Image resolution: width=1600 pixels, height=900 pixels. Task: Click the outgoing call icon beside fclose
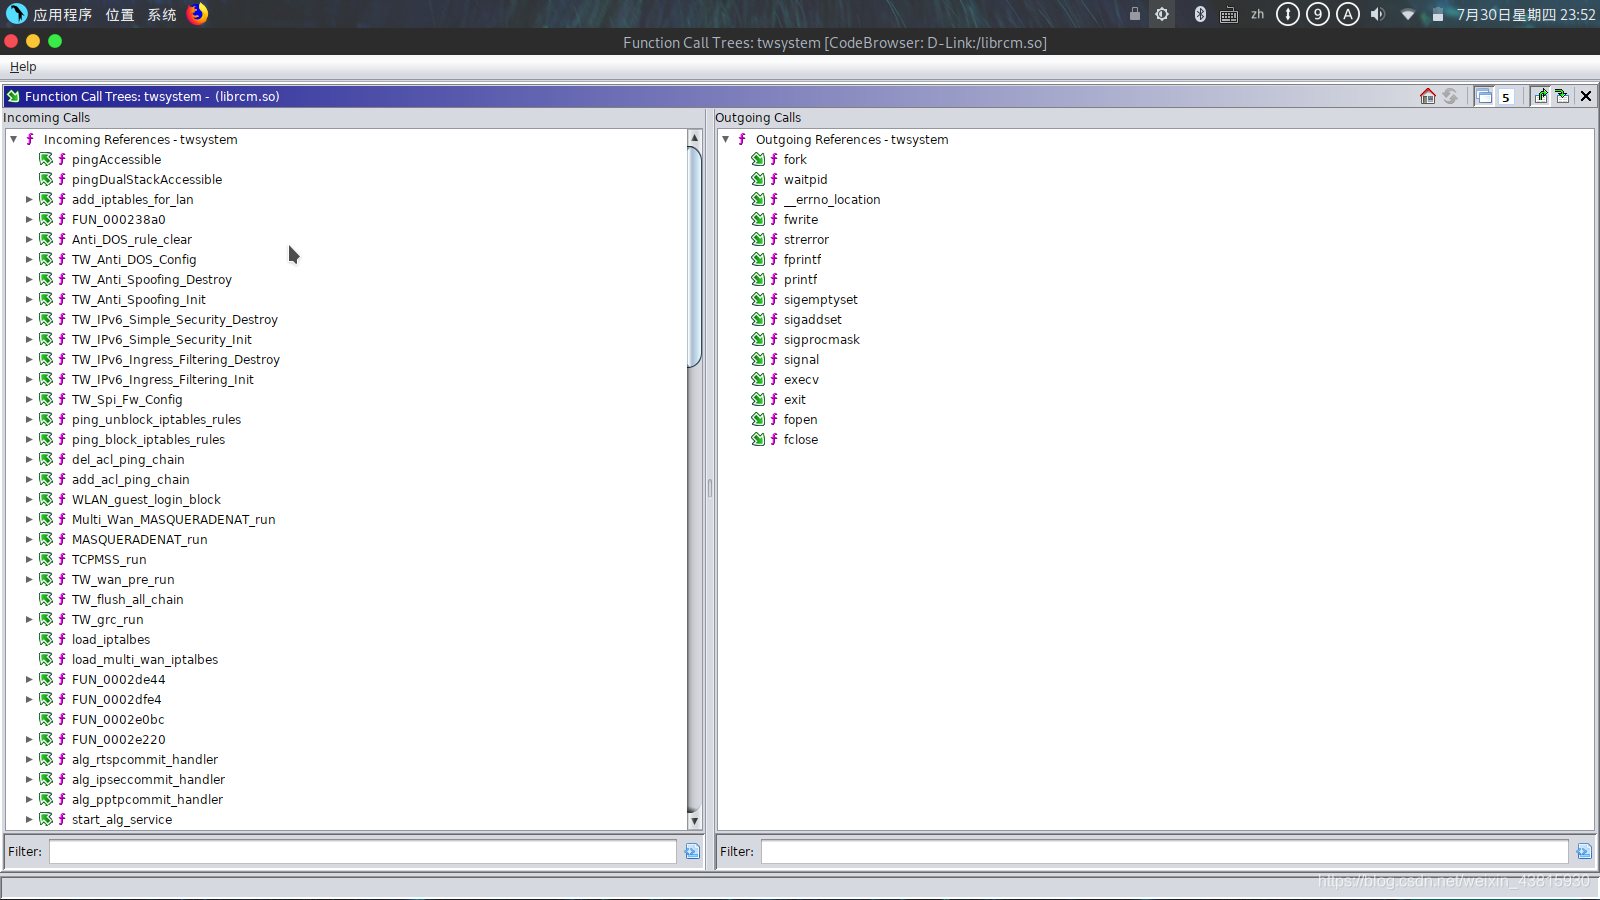[x=758, y=439]
